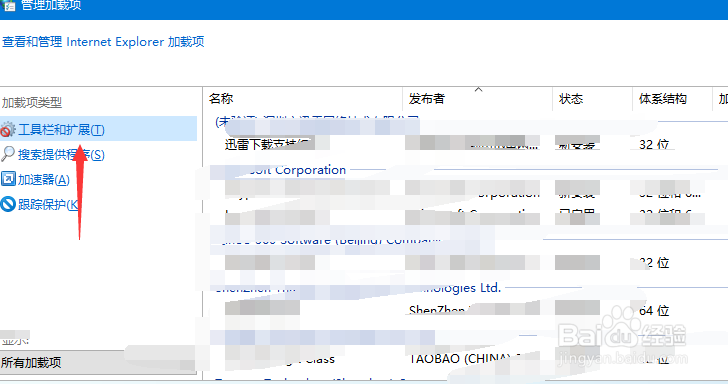Sort list by 名称 column header
This screenshot has height=384, width=728.
pyautogui.click(x=303, y=99)
